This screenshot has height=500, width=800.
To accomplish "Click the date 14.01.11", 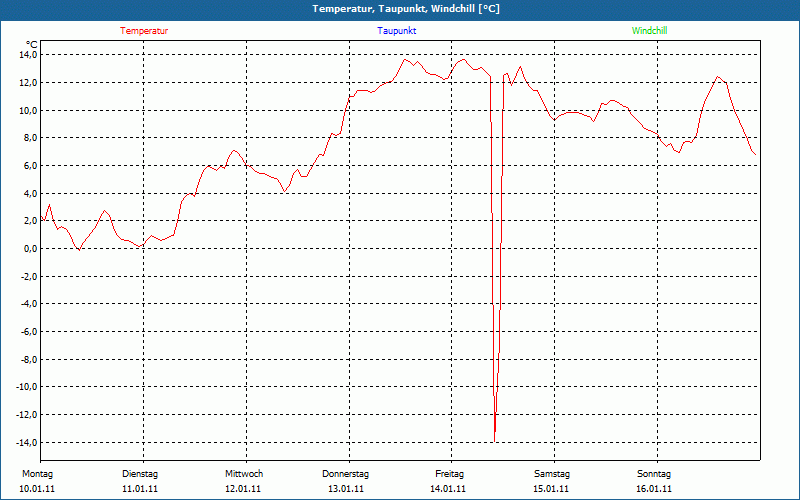I will point(448,489).
